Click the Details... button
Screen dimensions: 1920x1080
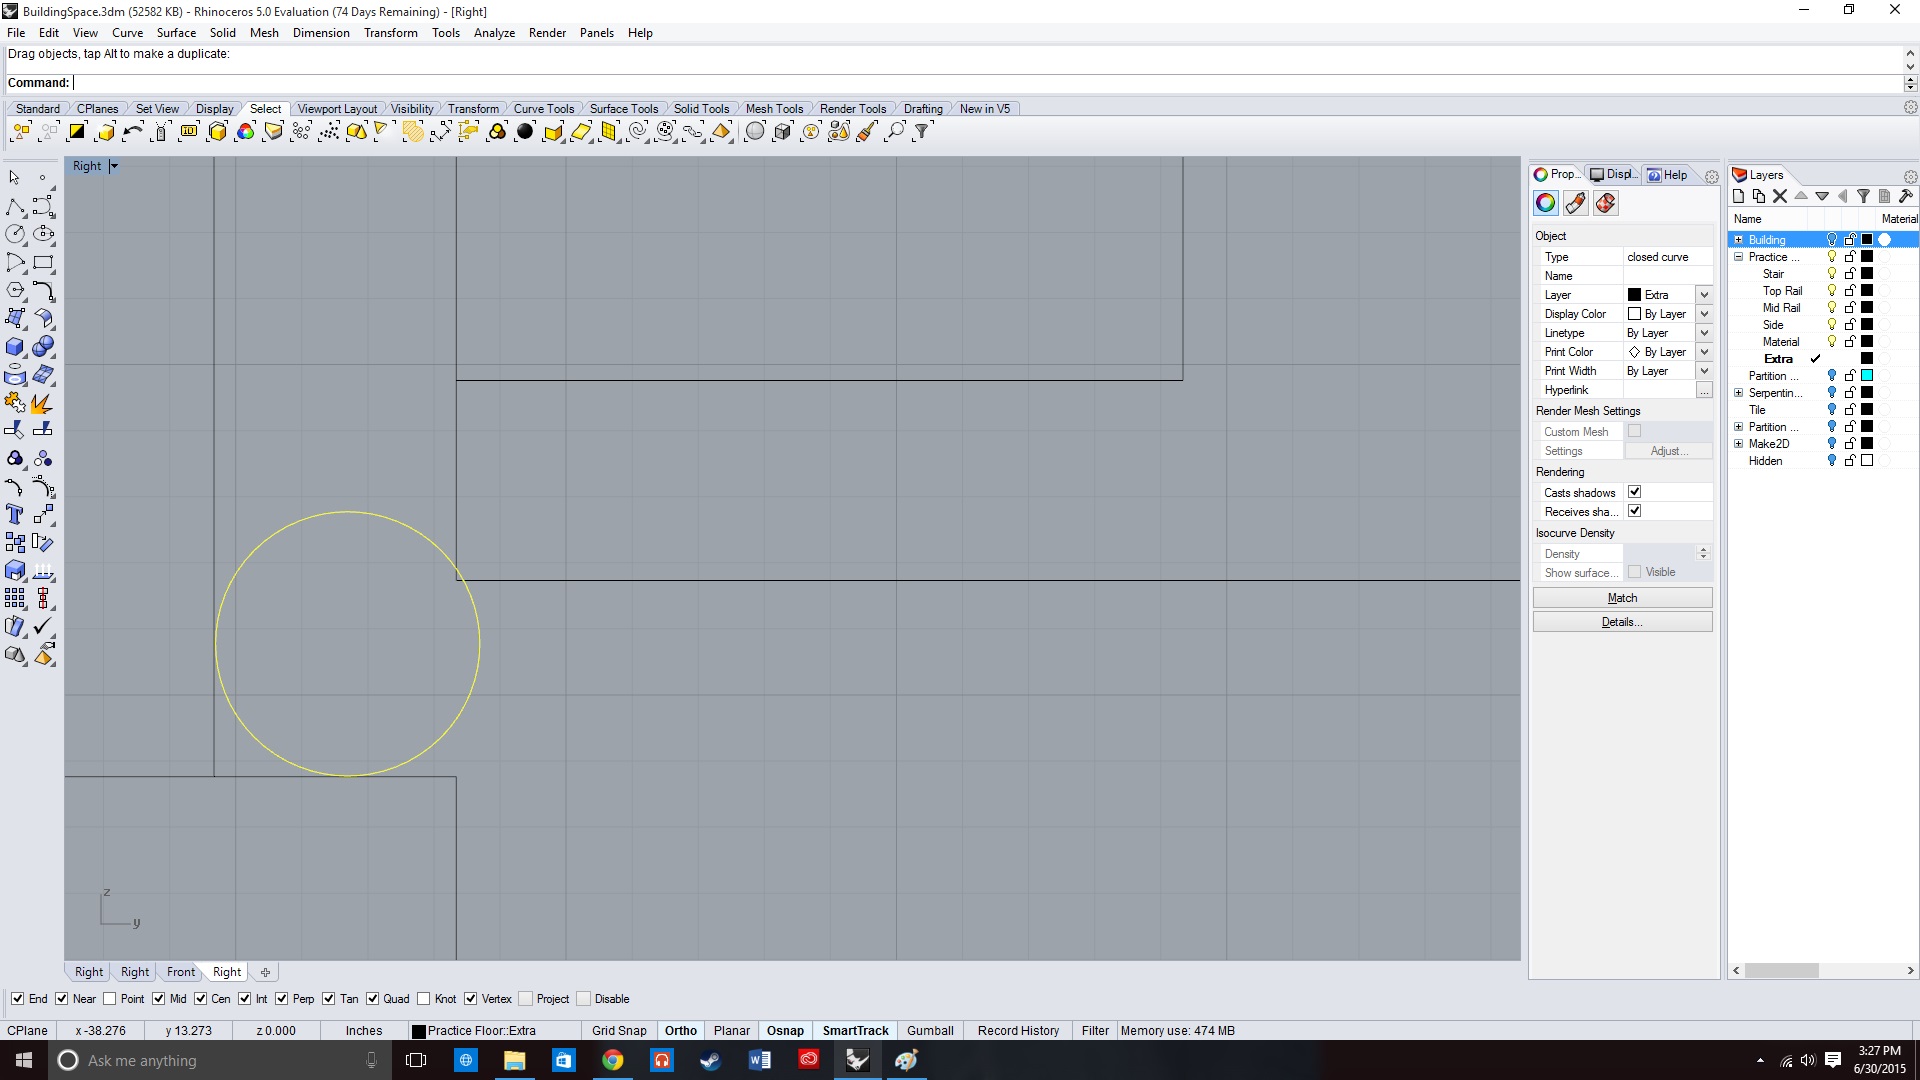1621,622
